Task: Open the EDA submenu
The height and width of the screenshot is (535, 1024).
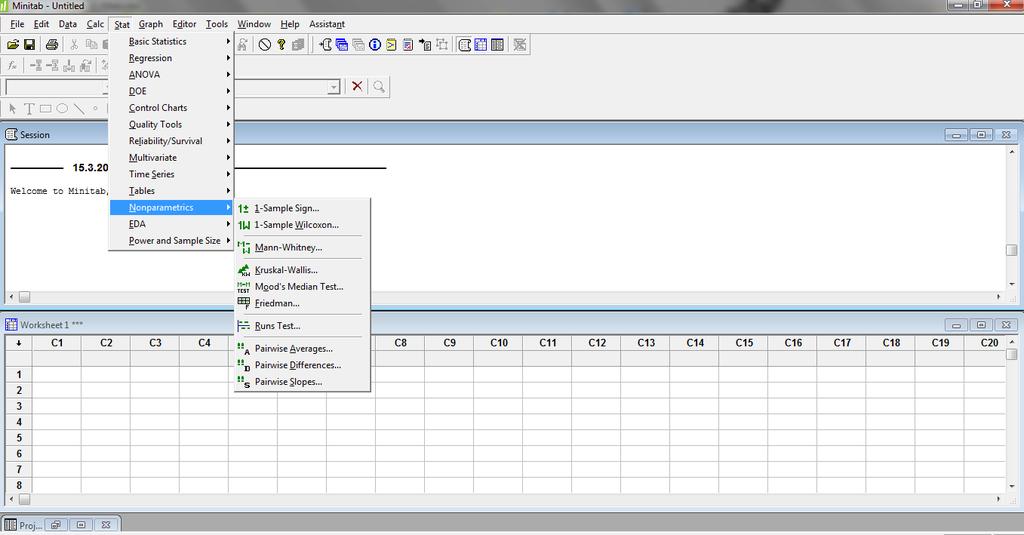Action: (171, 224)
